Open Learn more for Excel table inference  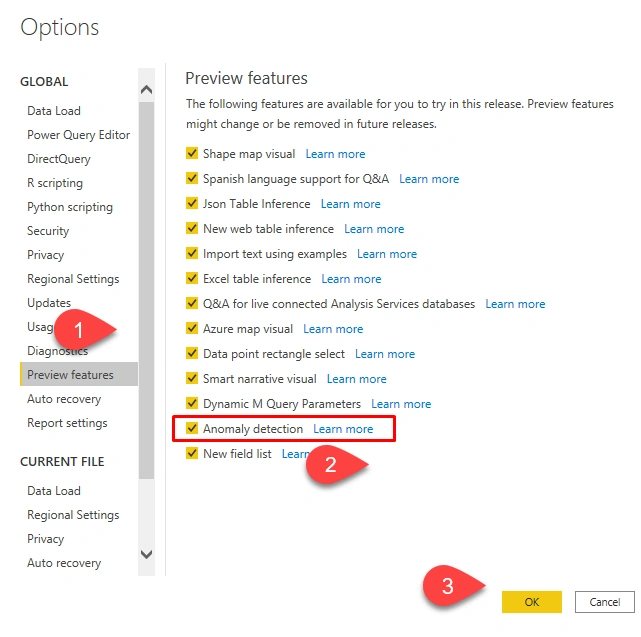pyautogui.click(x=351, y=279)
